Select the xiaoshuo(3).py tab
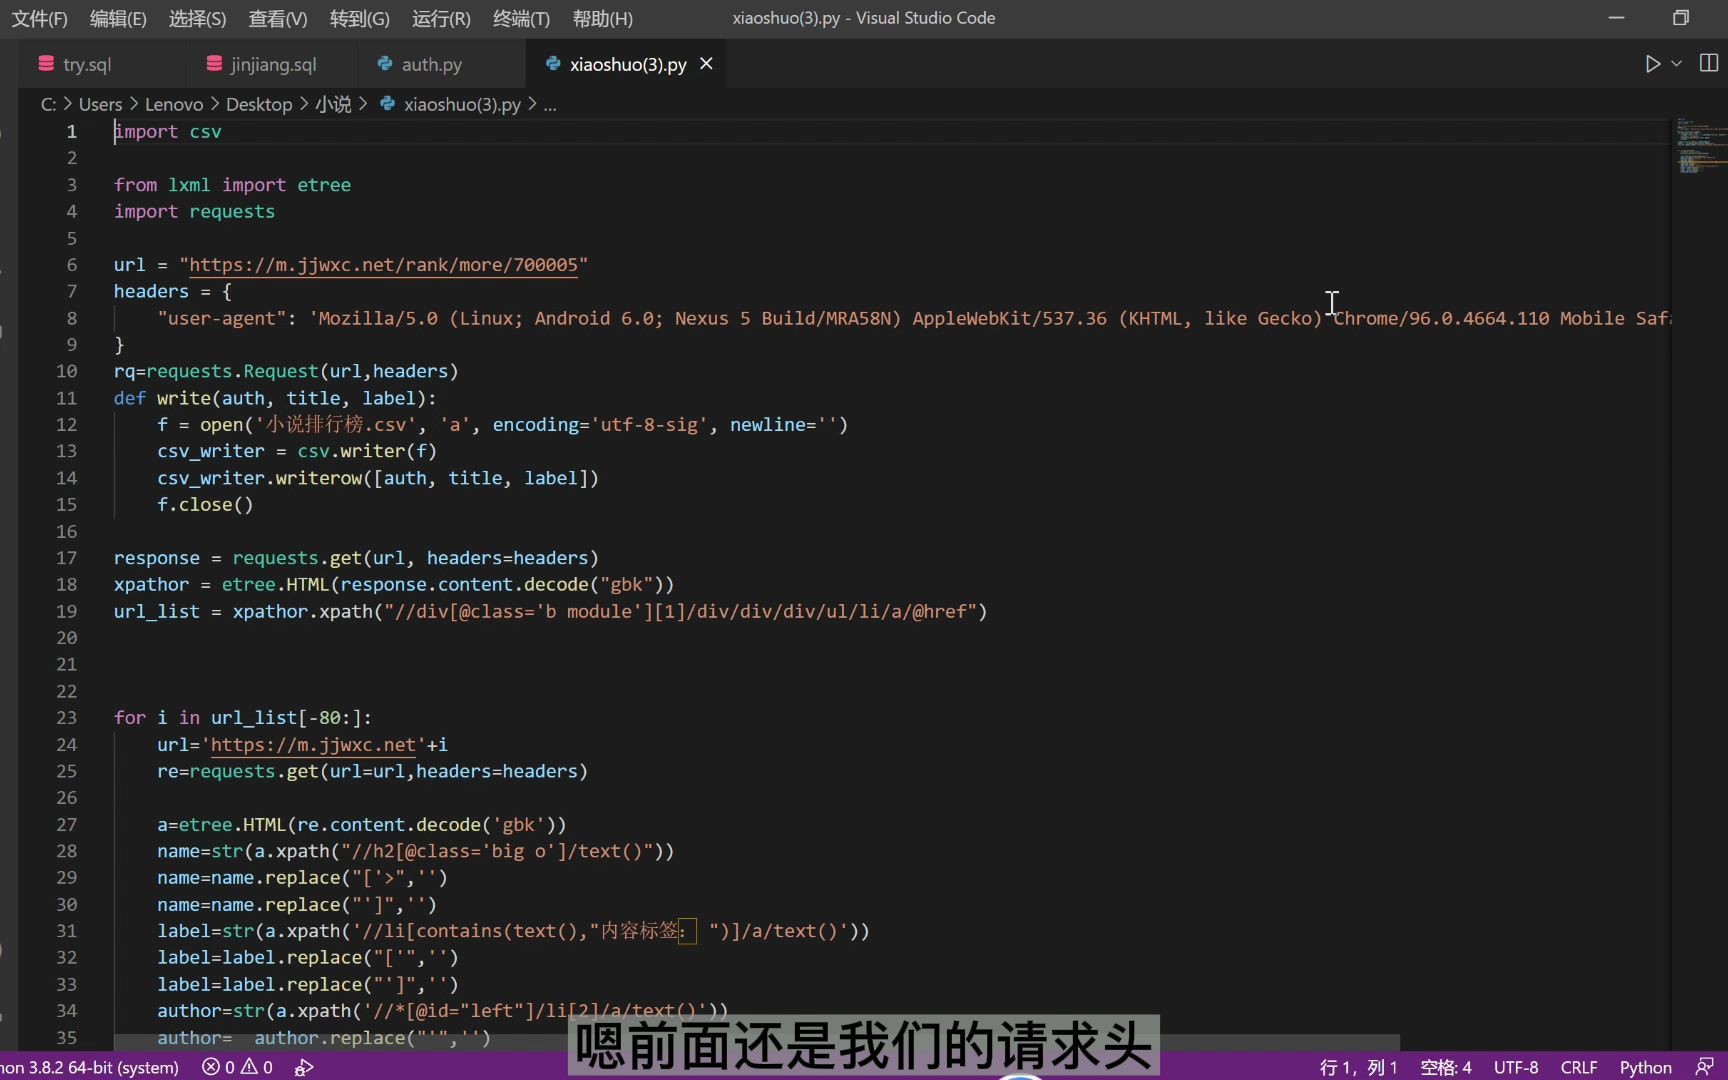The height and width of the screenshot is (1080, 1728). tap(628, 64)
